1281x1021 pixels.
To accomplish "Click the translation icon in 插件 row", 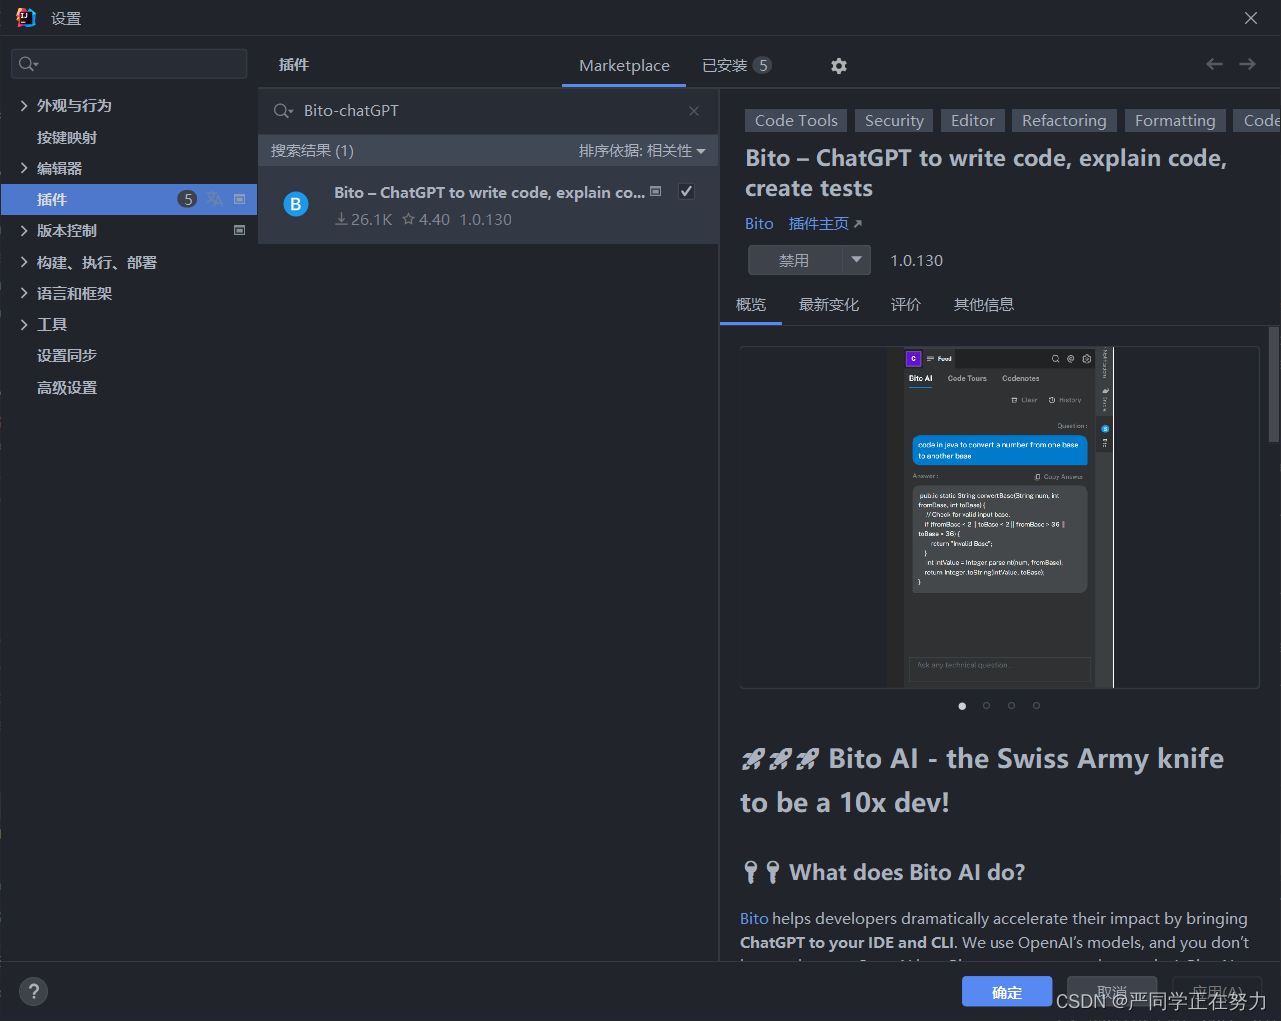I will [214, 199].
